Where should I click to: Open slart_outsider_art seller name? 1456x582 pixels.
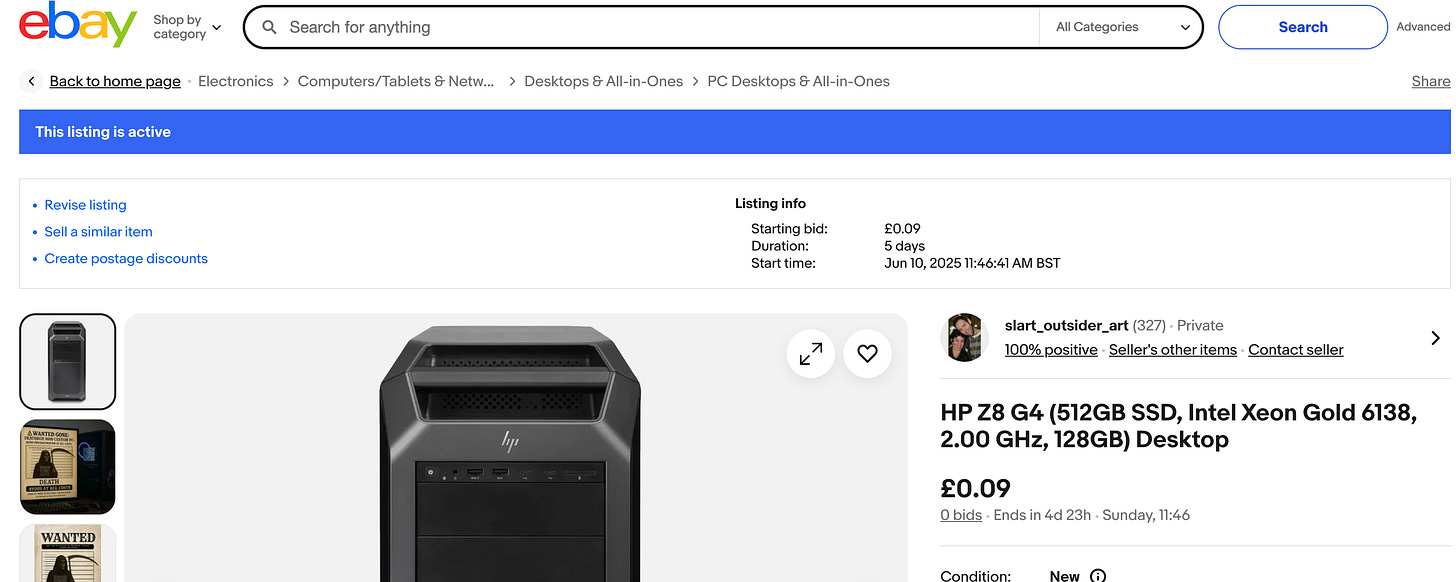(x=1066, y=326)
